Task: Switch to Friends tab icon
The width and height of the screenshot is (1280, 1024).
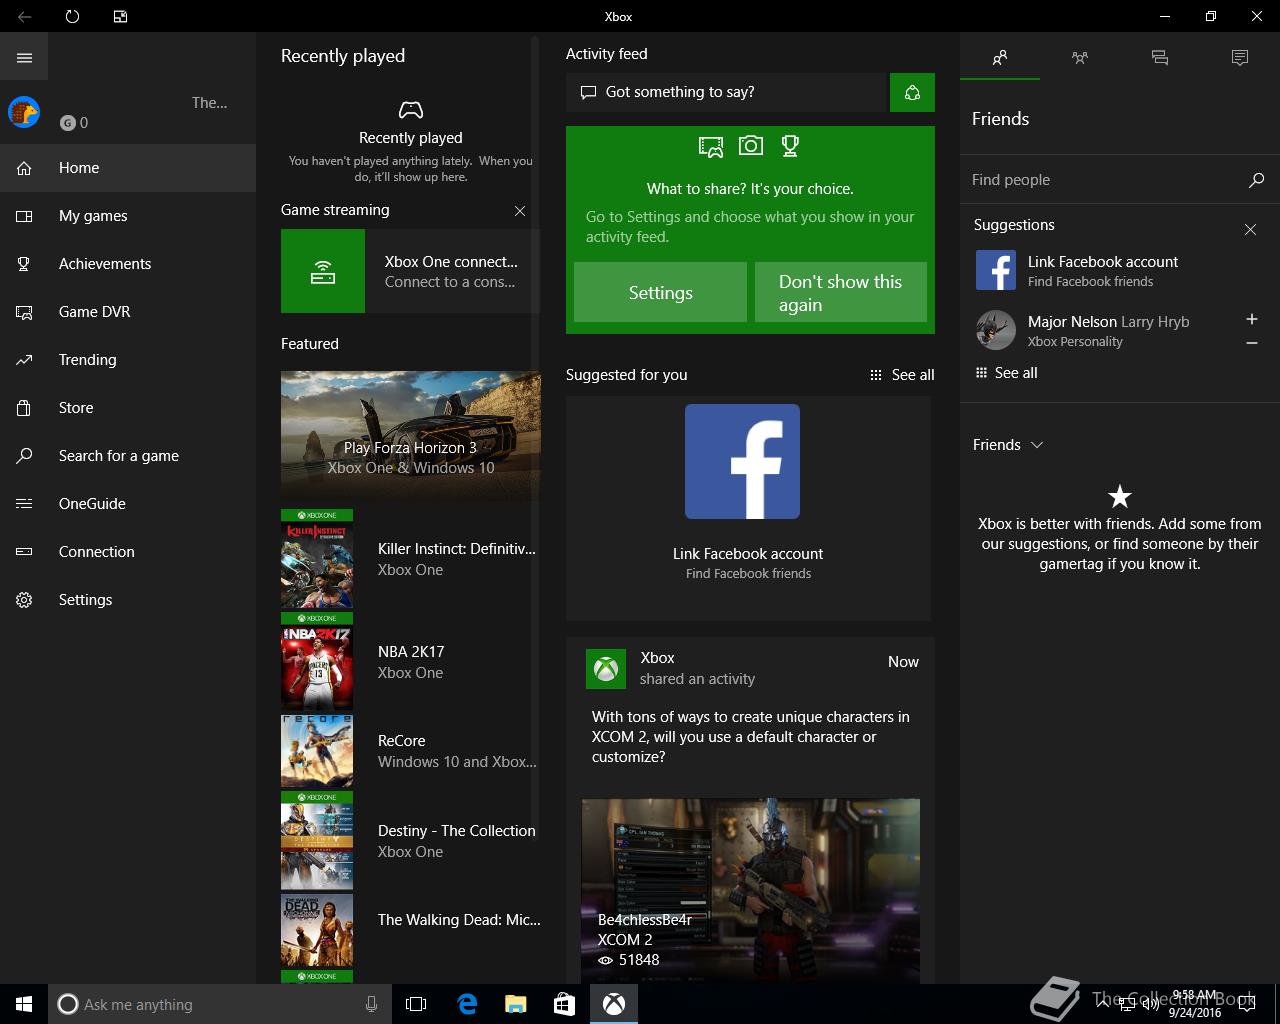Action: 1000,58
